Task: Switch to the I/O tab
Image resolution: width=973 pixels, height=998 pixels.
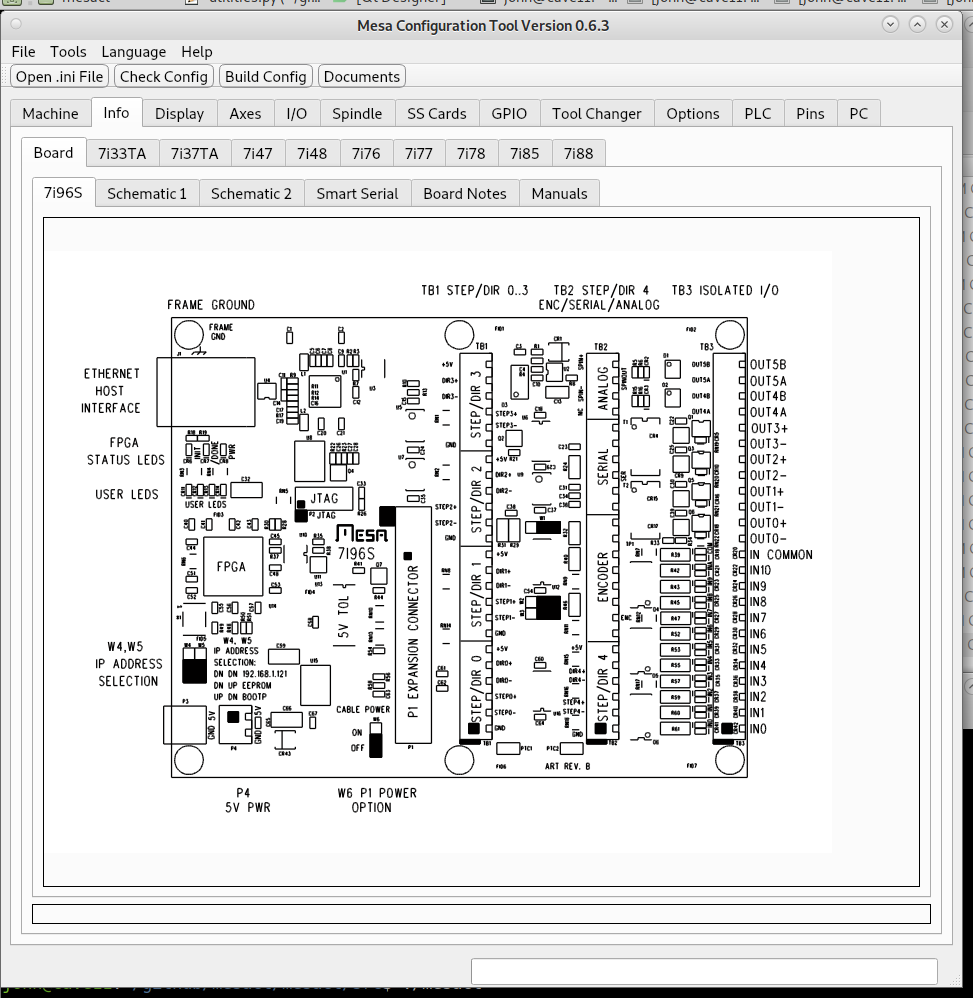Action: (297, 113)
